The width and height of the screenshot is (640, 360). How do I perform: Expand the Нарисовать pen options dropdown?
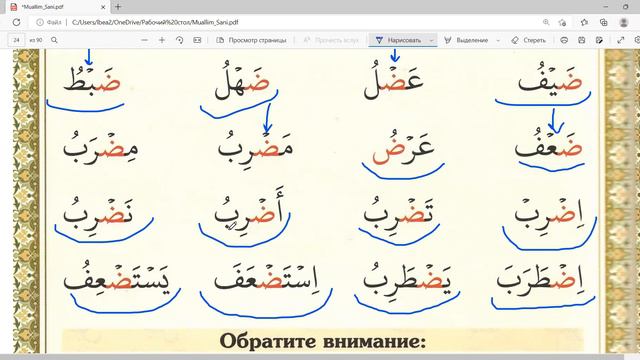[x=431, y=40]
